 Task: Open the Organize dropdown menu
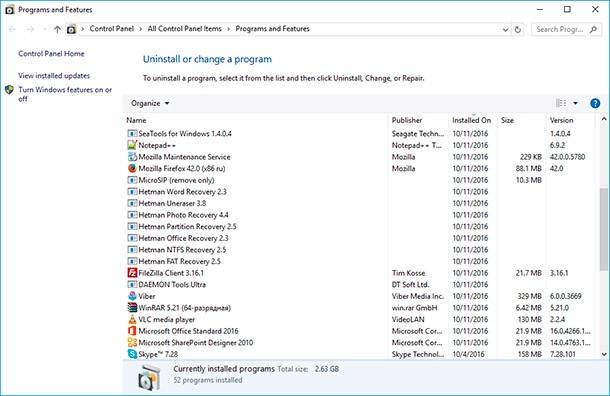(150, 103)
